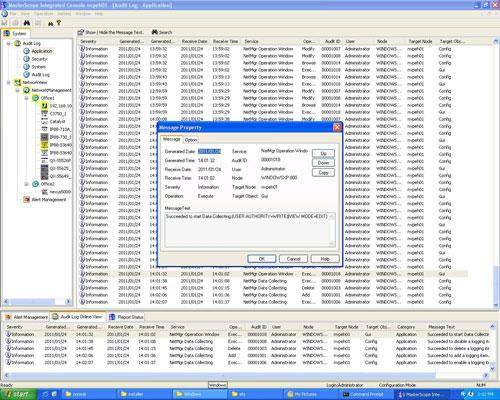Select the QX-S5625 device icon
Screen dimensions: 500x400
click(x=44, y=168)
